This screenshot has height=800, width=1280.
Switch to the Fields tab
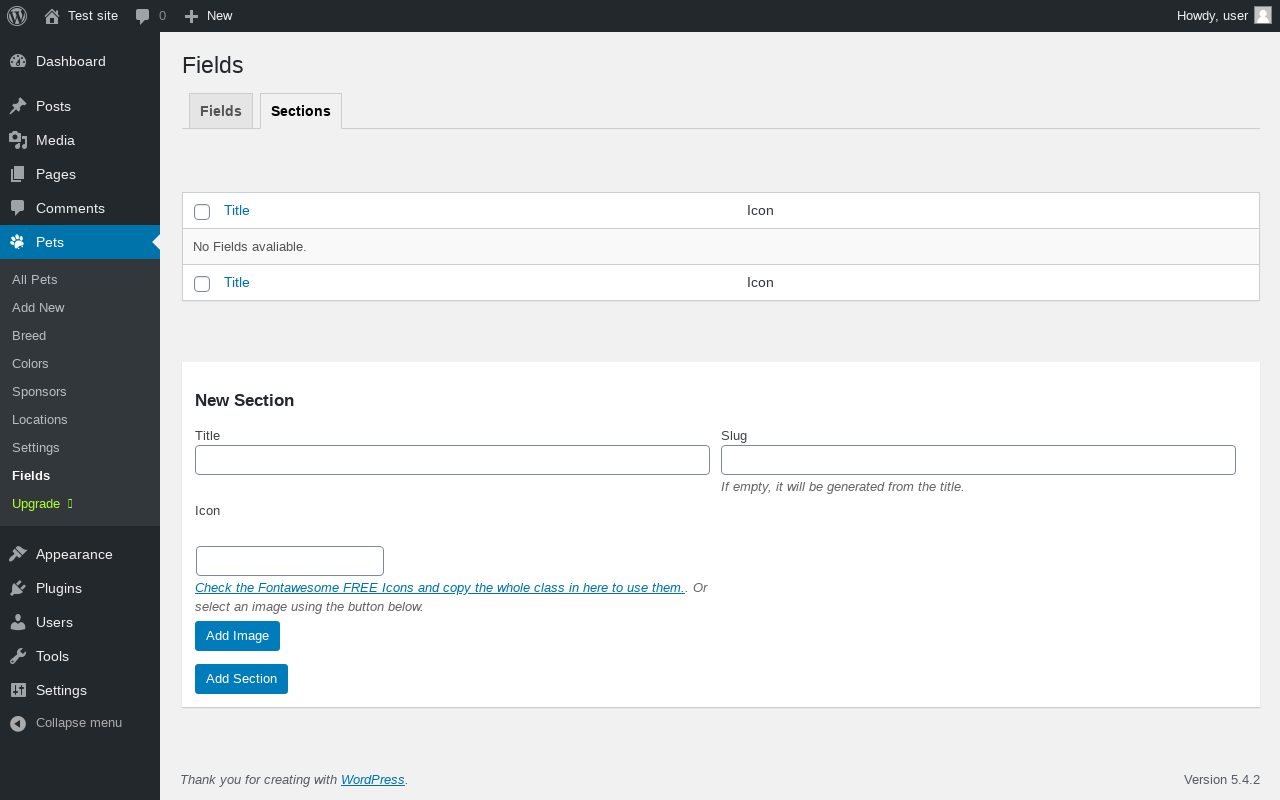tap(221, 111)
